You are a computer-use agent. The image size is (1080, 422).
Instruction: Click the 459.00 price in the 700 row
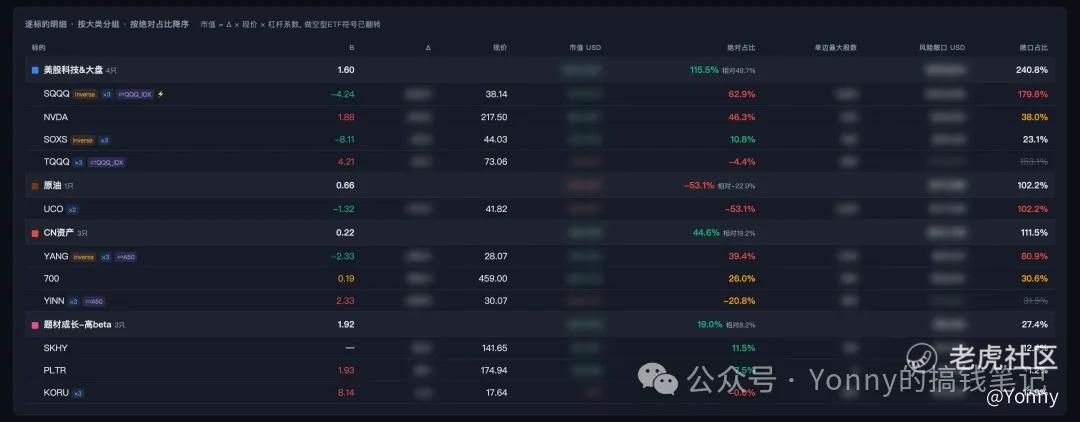click(x=492, y=279)
